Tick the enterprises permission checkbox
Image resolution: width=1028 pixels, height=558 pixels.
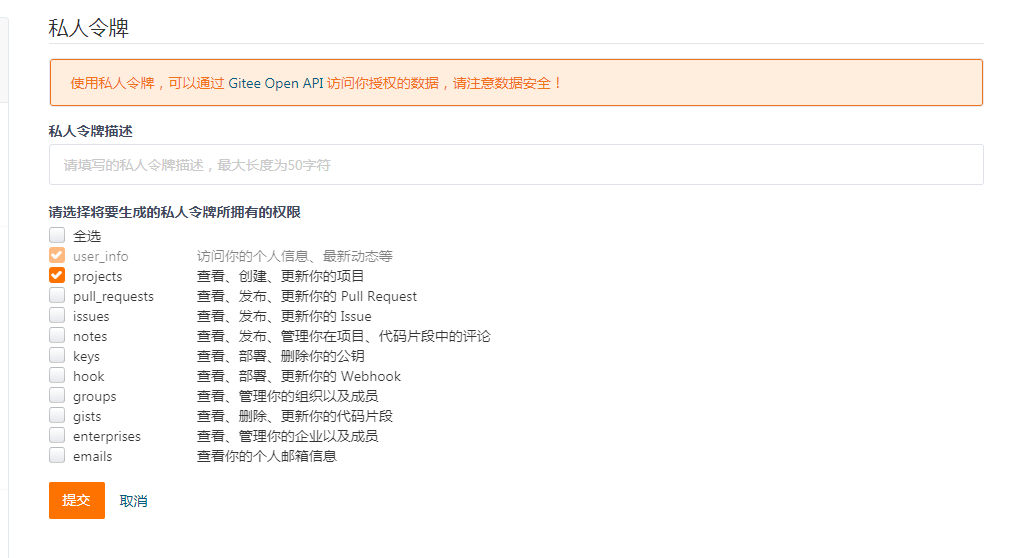coord(57,435)
